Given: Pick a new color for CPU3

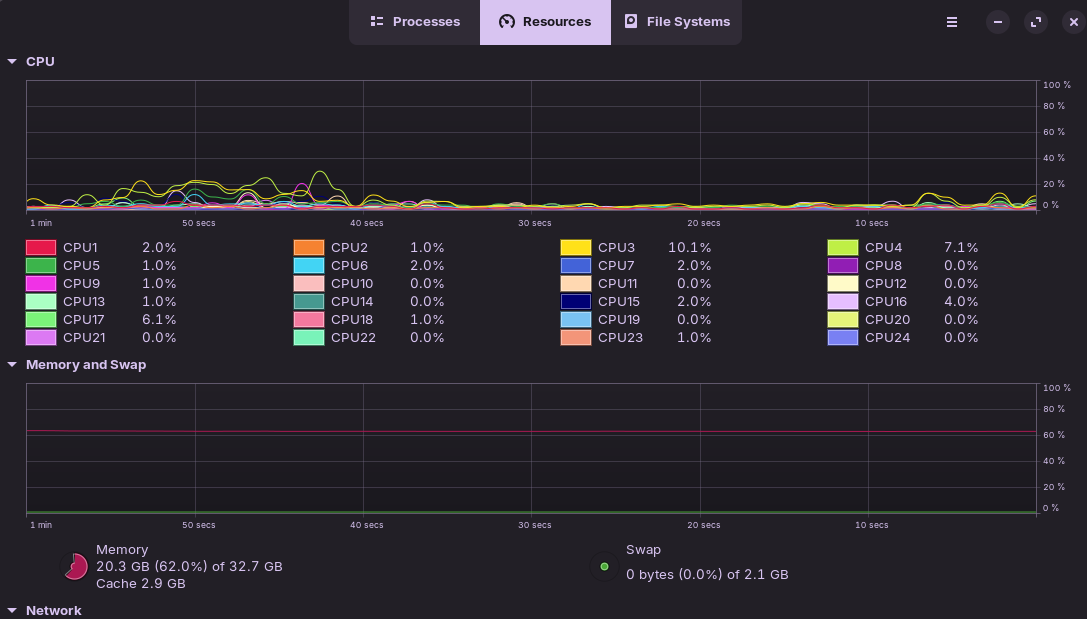Looking at the screenshot, I should coord(576,248).
